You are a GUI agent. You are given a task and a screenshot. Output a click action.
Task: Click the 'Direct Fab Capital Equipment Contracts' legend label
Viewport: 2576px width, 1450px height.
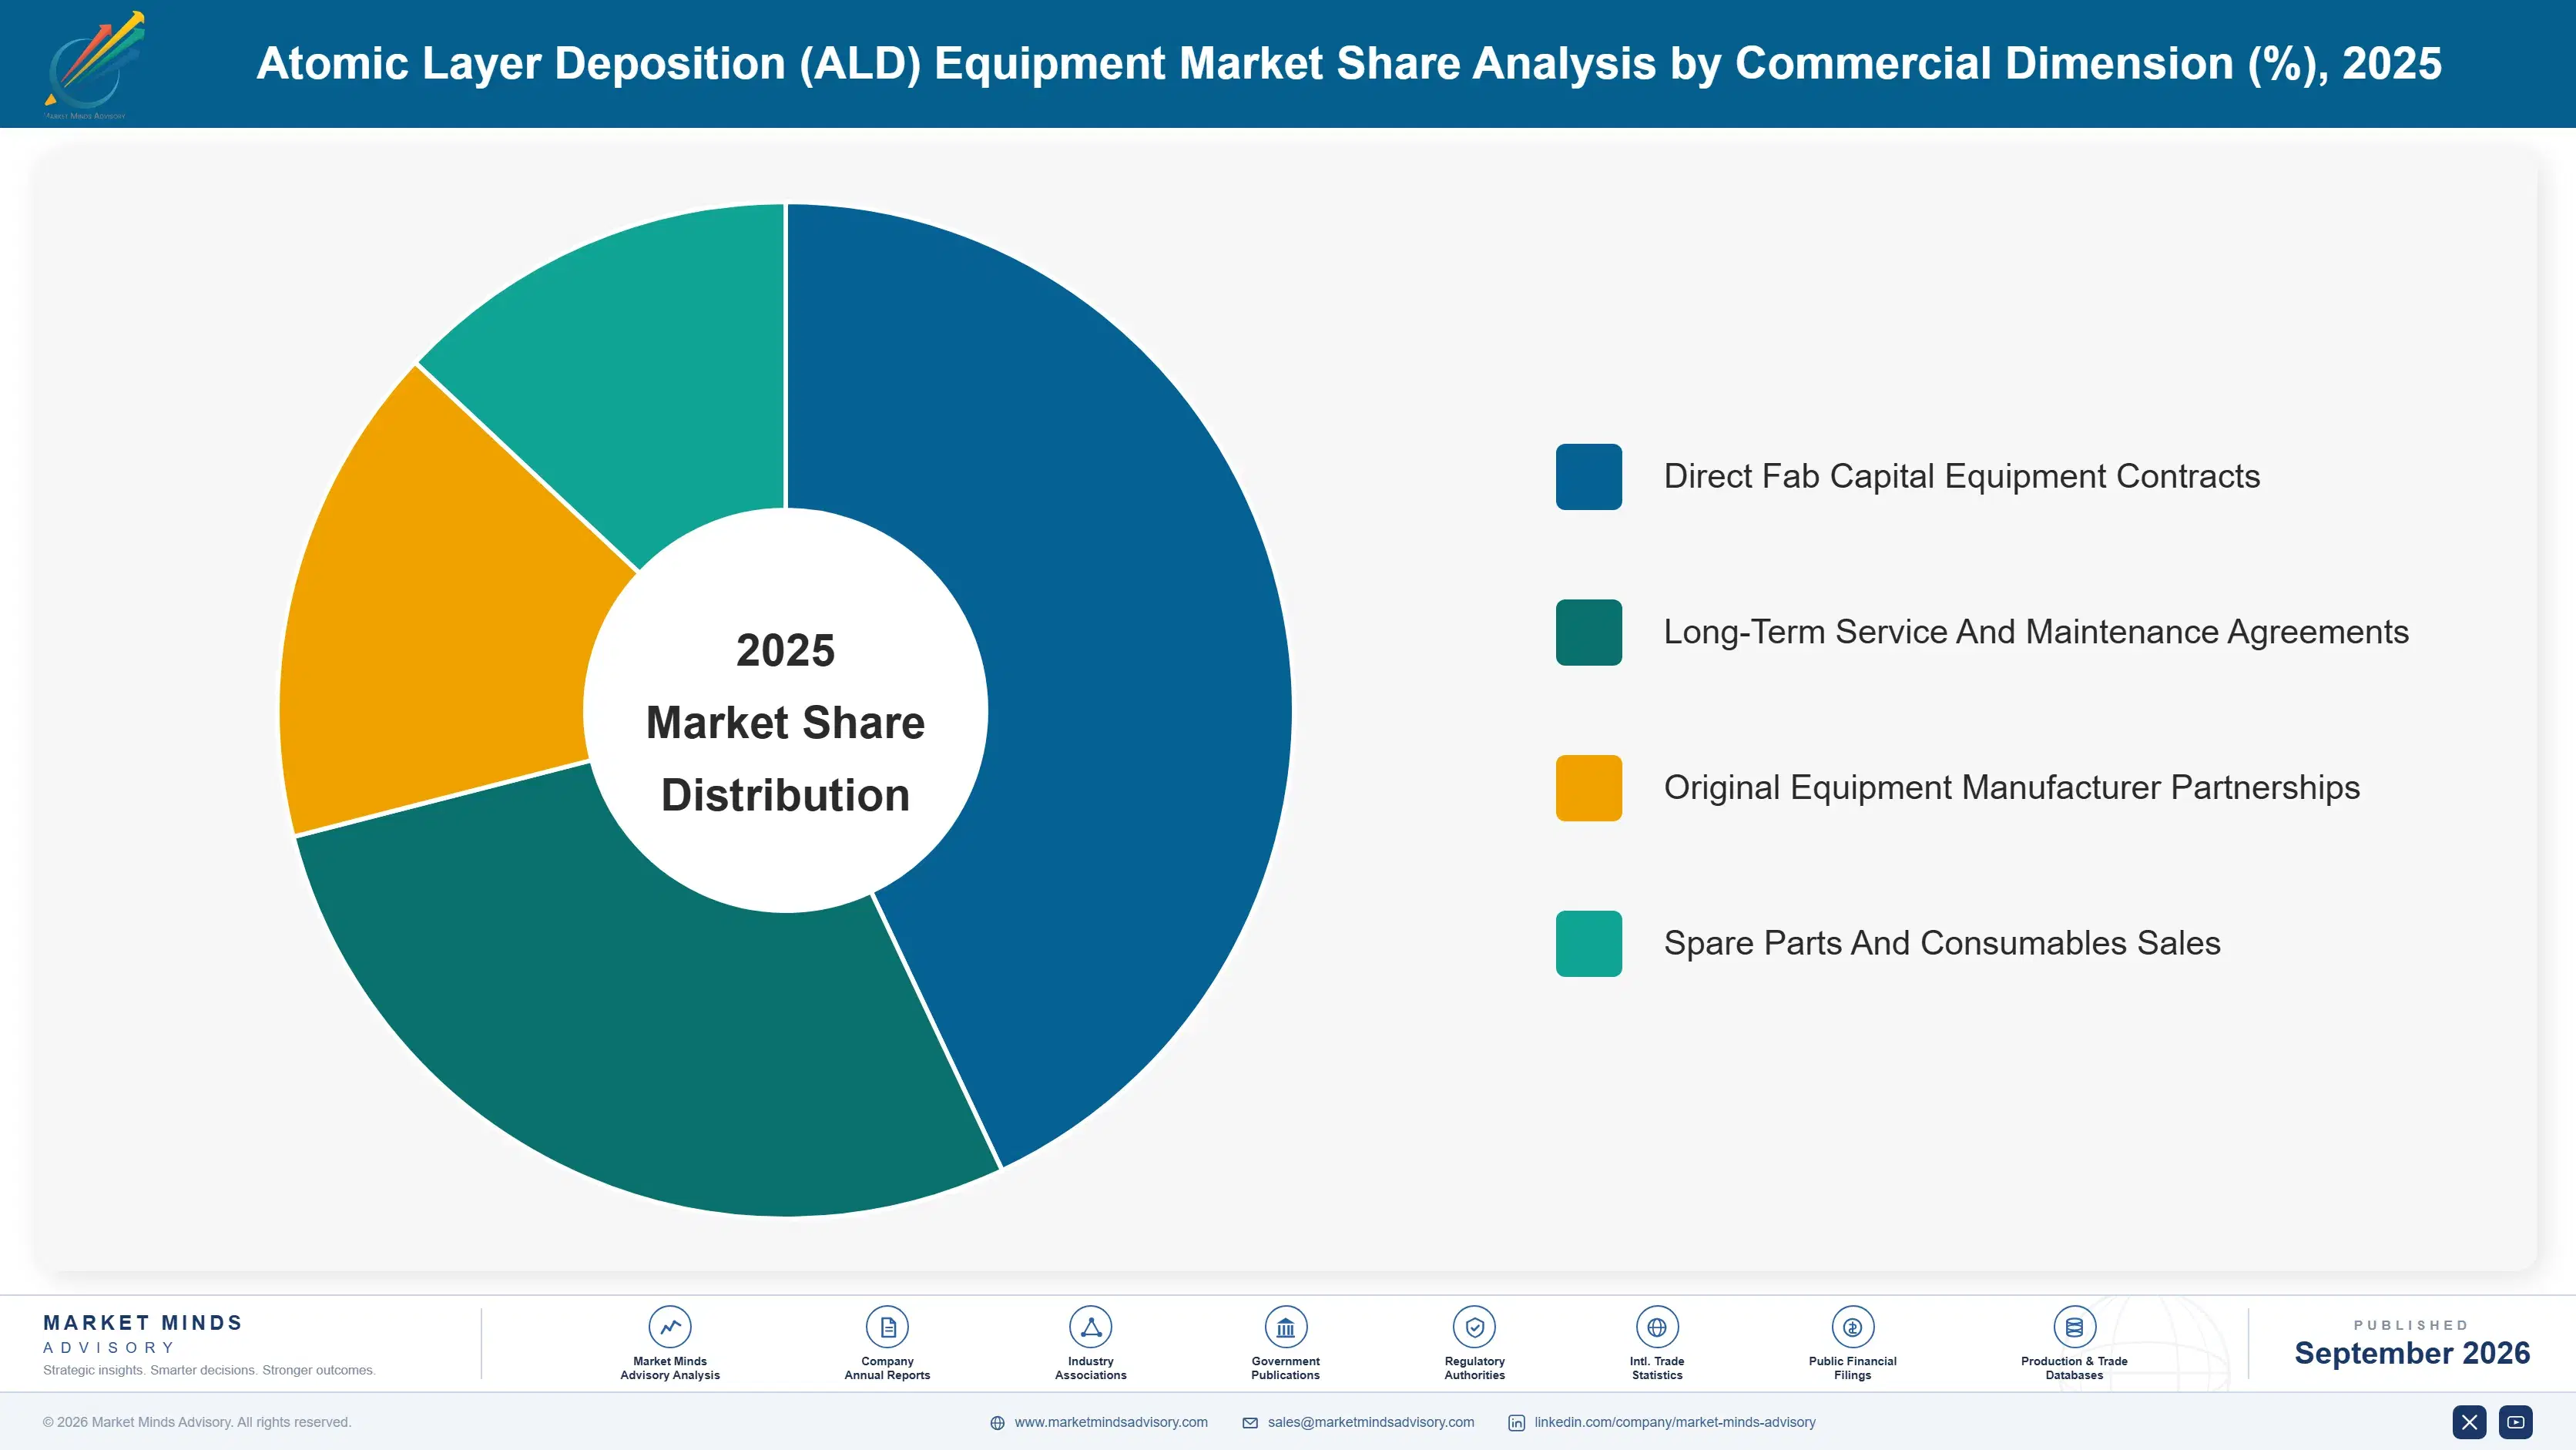tap(1961, 477)
